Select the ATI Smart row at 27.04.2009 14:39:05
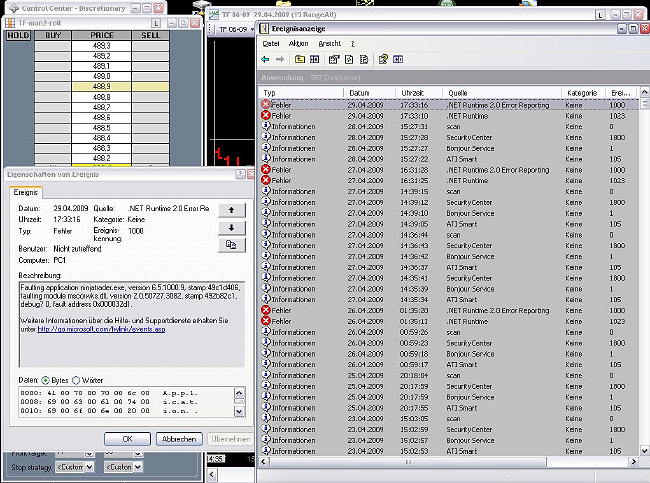Image resolution: width=650 pixels, height=483 pixels. coord(449,224)
